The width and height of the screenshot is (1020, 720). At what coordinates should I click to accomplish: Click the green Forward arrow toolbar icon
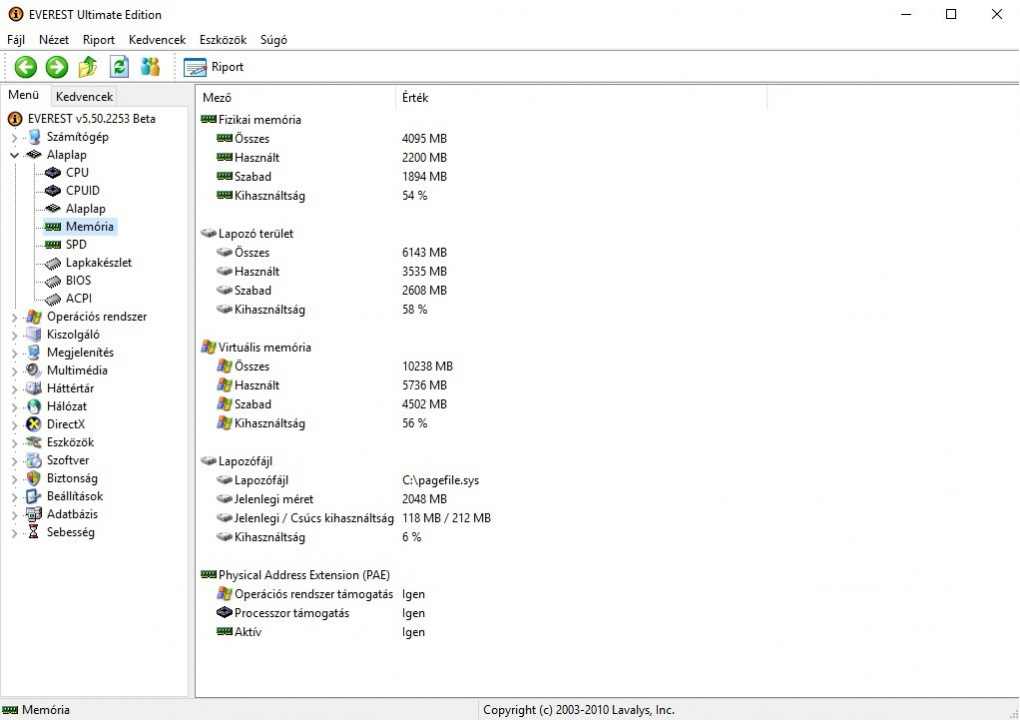[x=57, y=67]
